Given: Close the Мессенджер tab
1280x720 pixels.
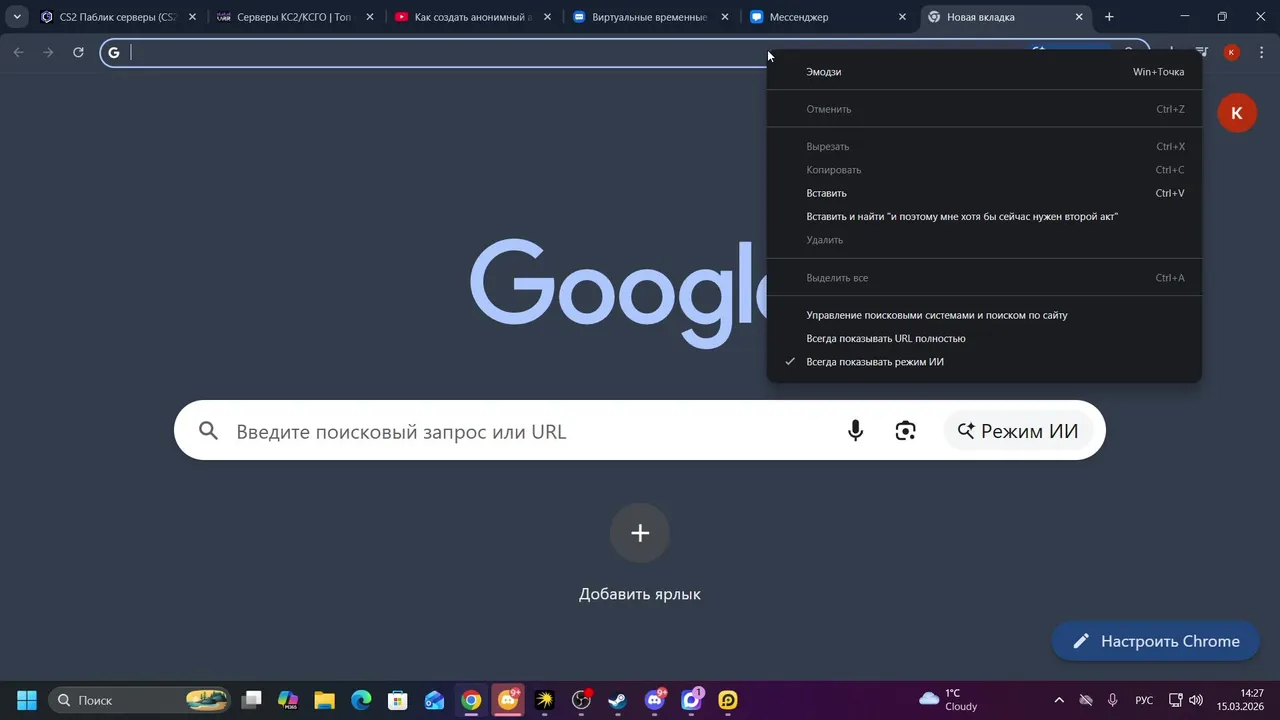Looking at the screenshot, I should click(902, 17).
